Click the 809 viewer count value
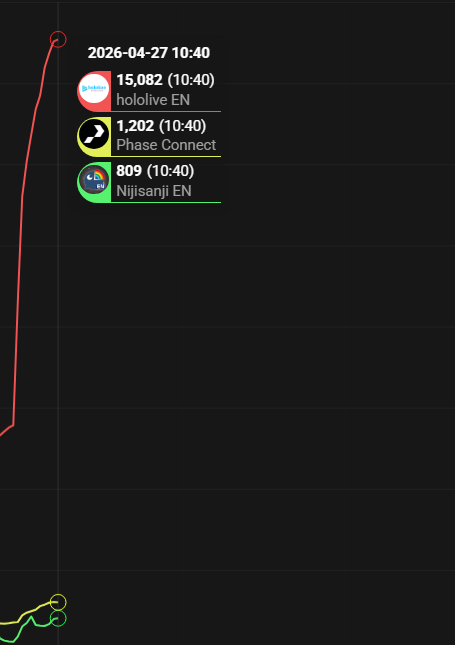Image resolution: width=455 pixels, height=645 pixels. [129, 171]
